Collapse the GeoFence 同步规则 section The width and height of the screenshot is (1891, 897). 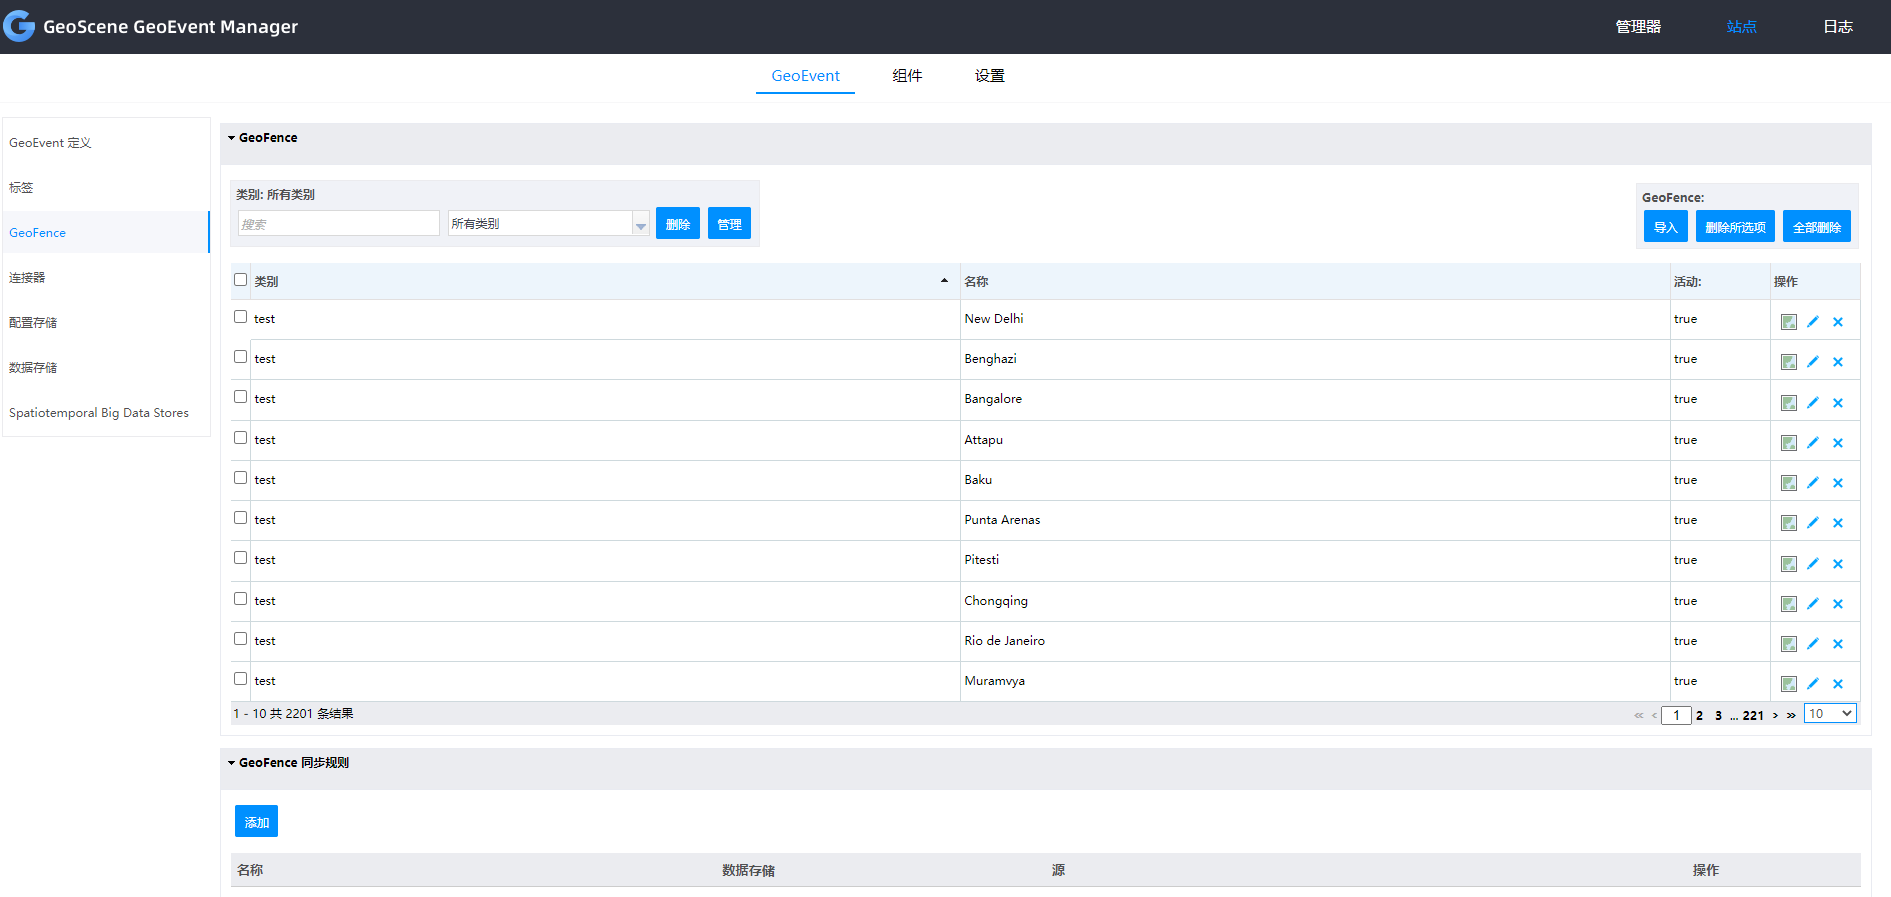[x=232, y=763]
